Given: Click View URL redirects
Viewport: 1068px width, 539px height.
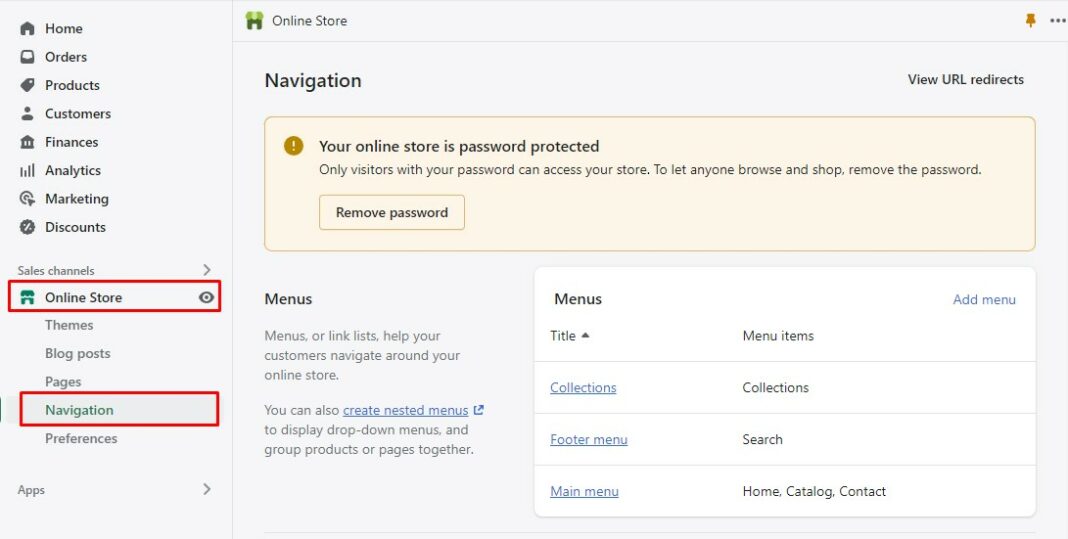Looking at the screenshot, I should tap(965, 80).
